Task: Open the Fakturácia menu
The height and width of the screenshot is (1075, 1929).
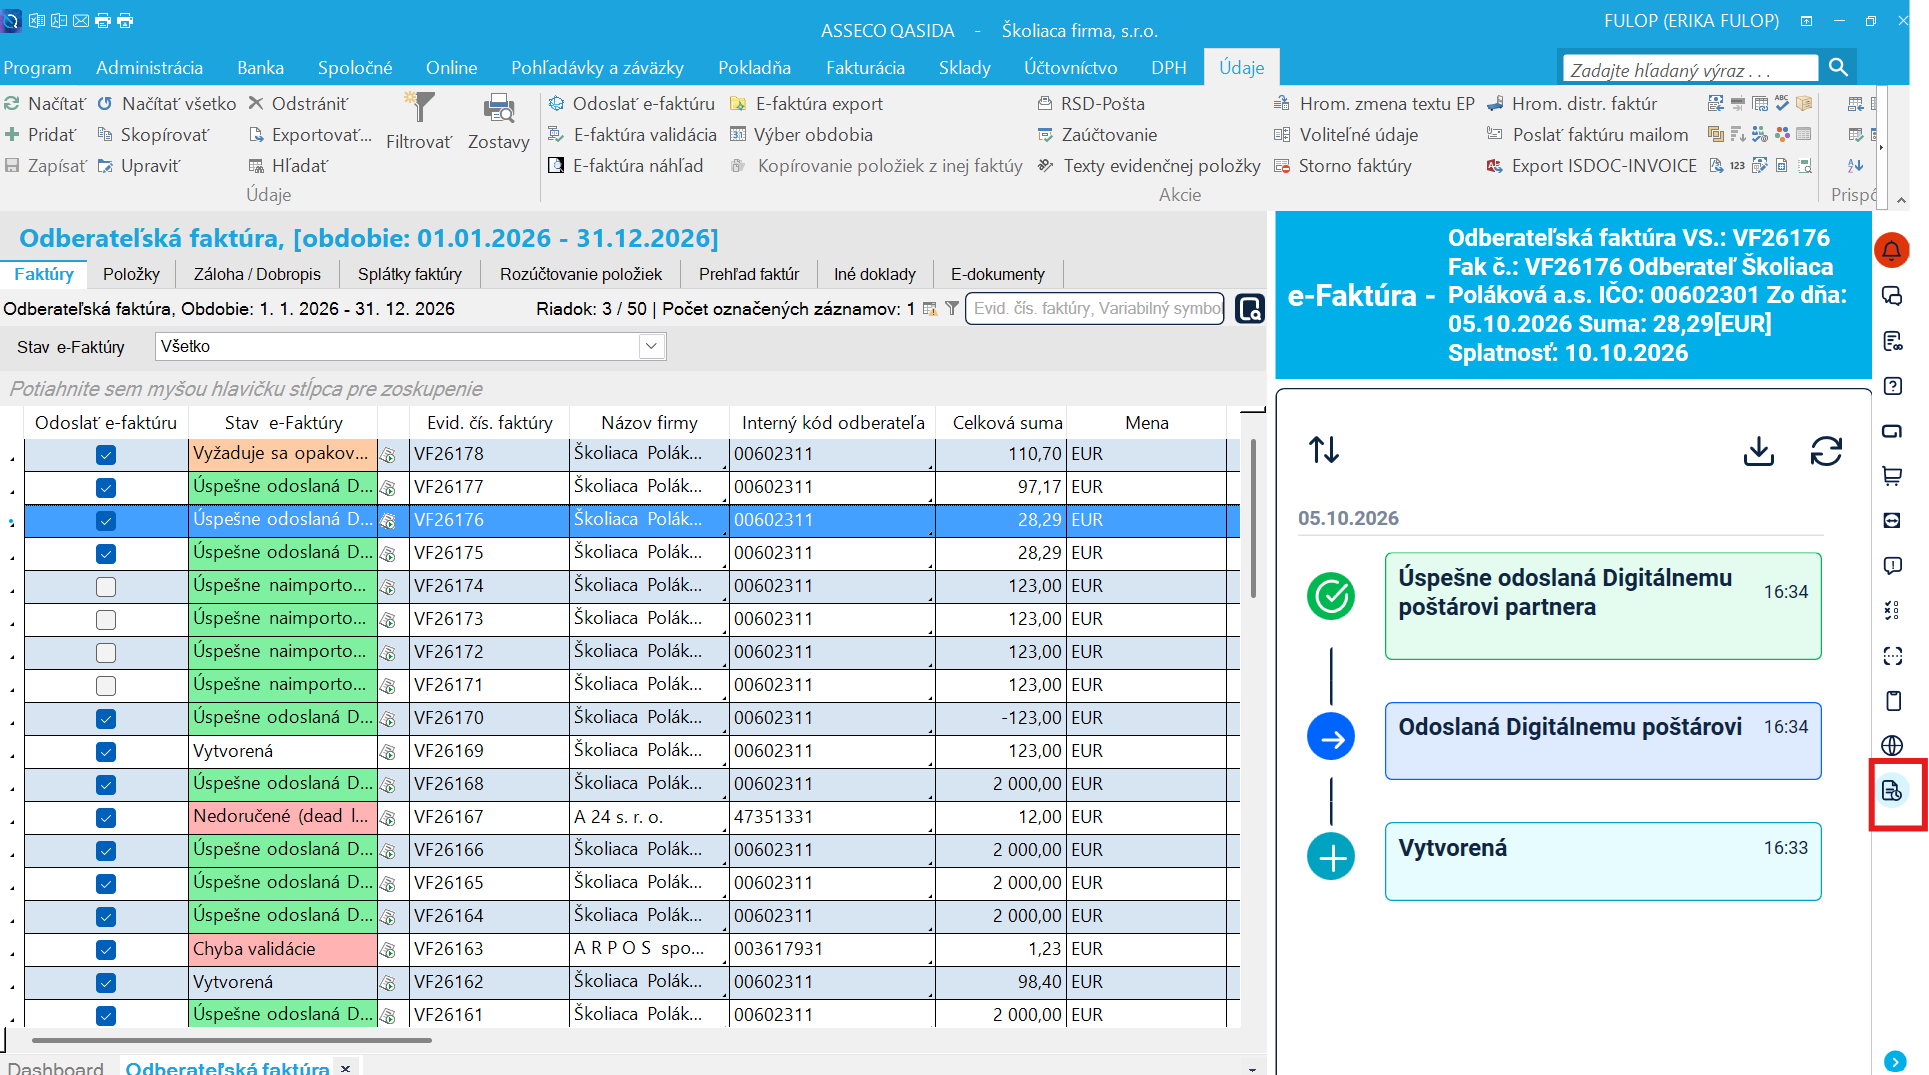Action: [x=865, y=68]
